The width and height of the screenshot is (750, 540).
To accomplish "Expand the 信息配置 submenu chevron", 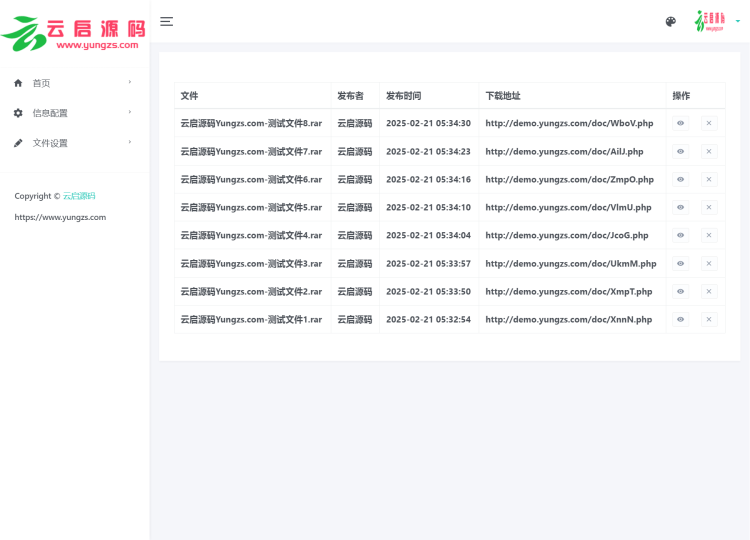I will pyautogui.click(x=130, y=112).
